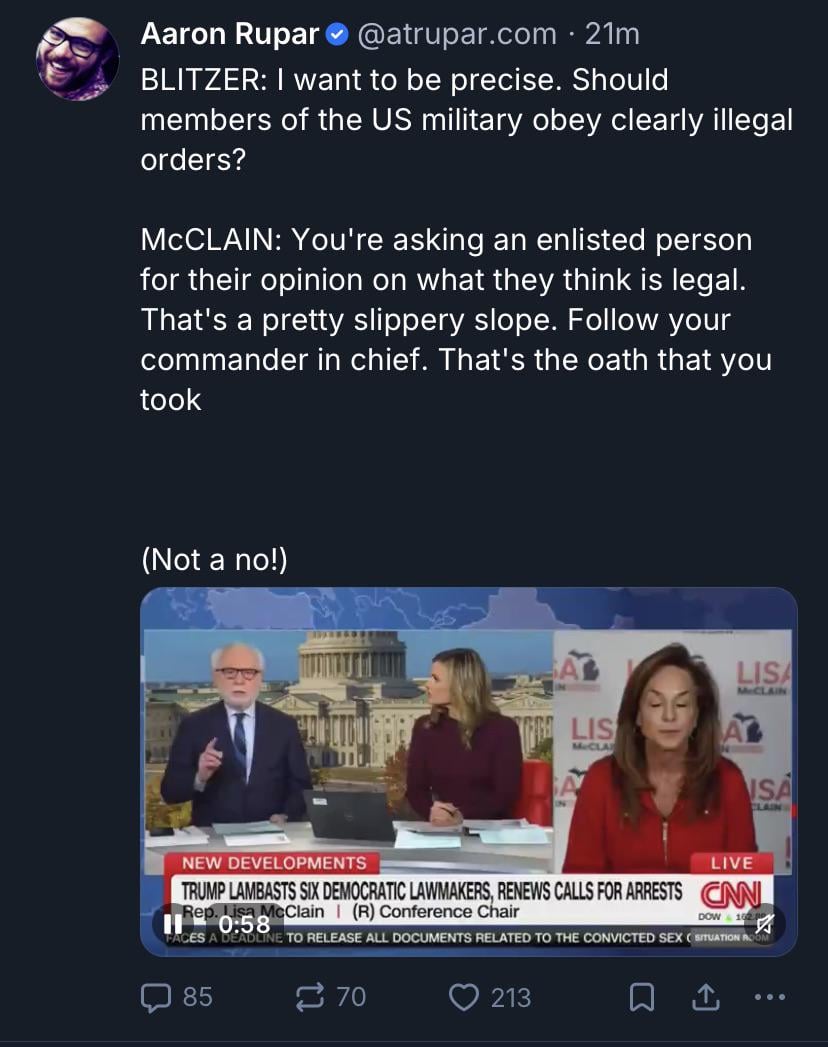
Task: Open Aaron Rupar's profile avatar
Action: coord(77,59)
